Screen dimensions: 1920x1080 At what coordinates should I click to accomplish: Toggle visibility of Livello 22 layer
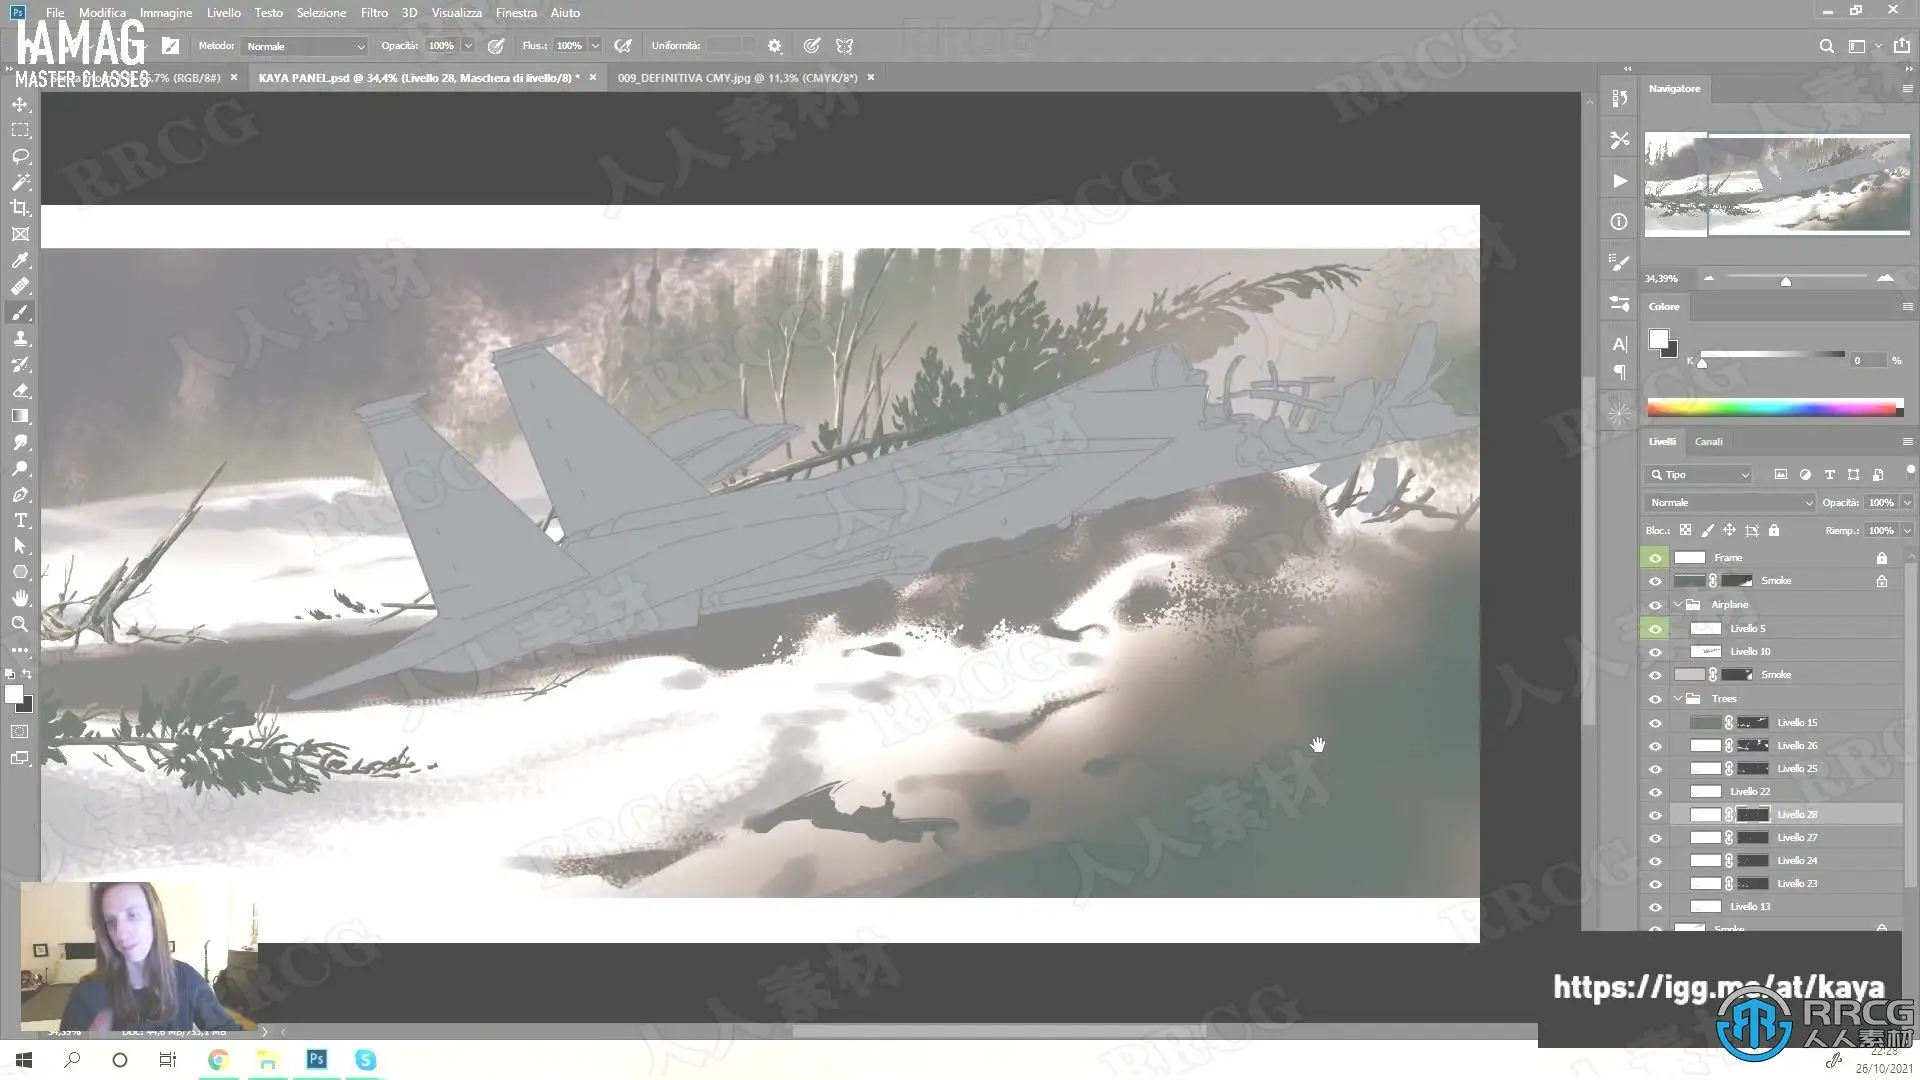pos(1655,792)
